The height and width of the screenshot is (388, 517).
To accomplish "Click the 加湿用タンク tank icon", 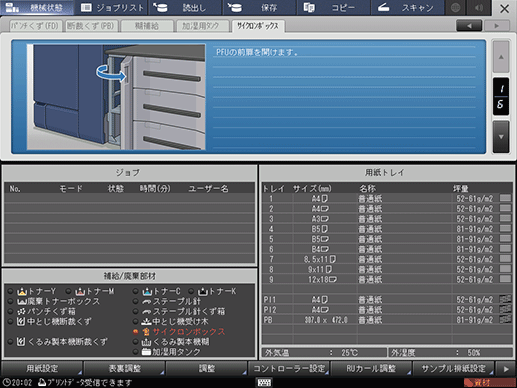I will (147, 352).
